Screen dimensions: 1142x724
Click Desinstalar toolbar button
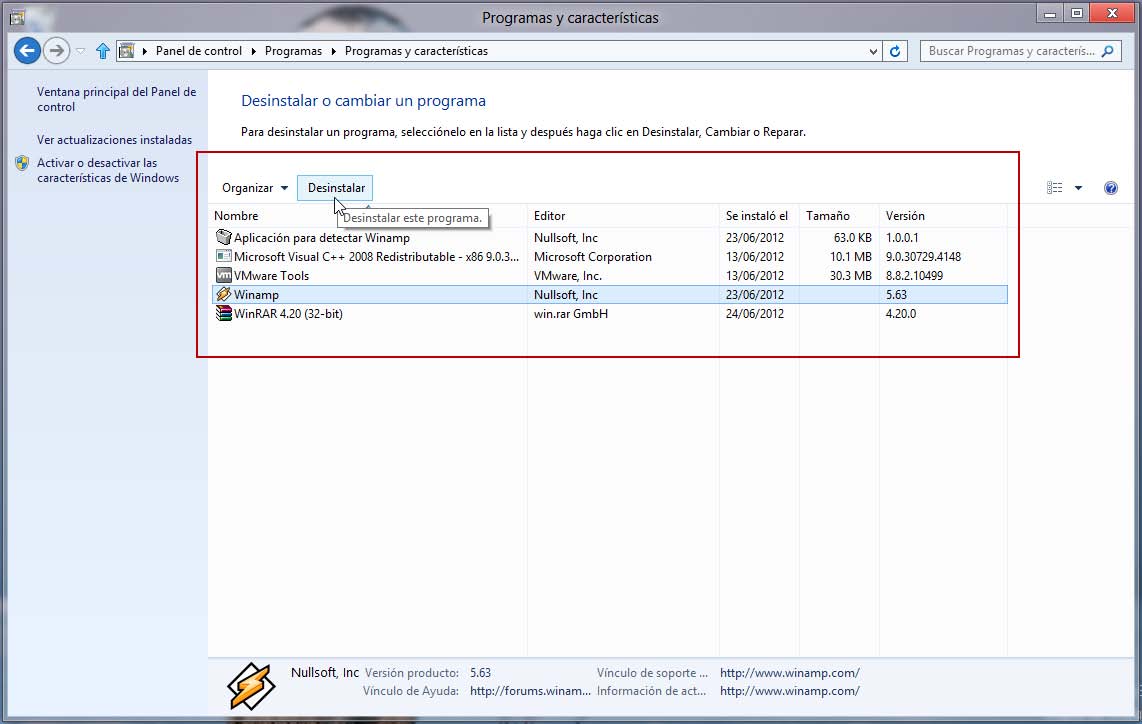(336, 188)
